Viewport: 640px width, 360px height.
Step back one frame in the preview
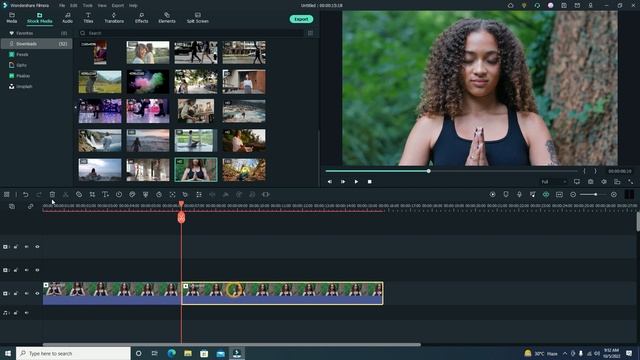pos(330,182)
